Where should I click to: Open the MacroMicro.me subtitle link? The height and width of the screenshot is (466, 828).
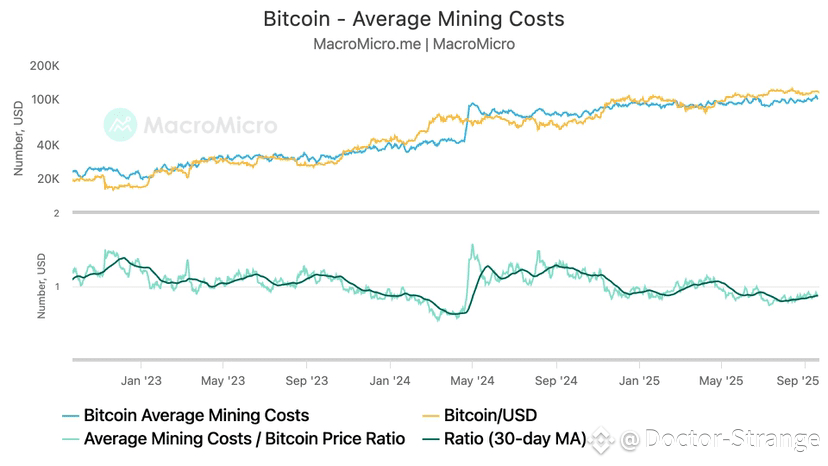367,44
